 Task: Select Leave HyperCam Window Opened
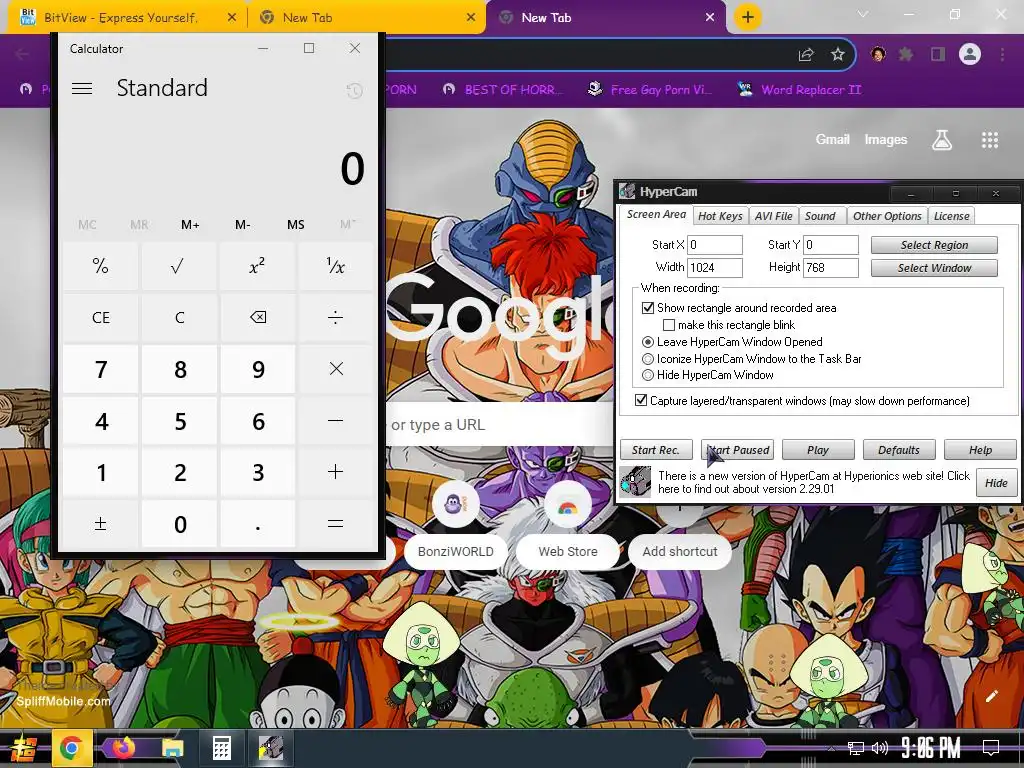[648, 342]
